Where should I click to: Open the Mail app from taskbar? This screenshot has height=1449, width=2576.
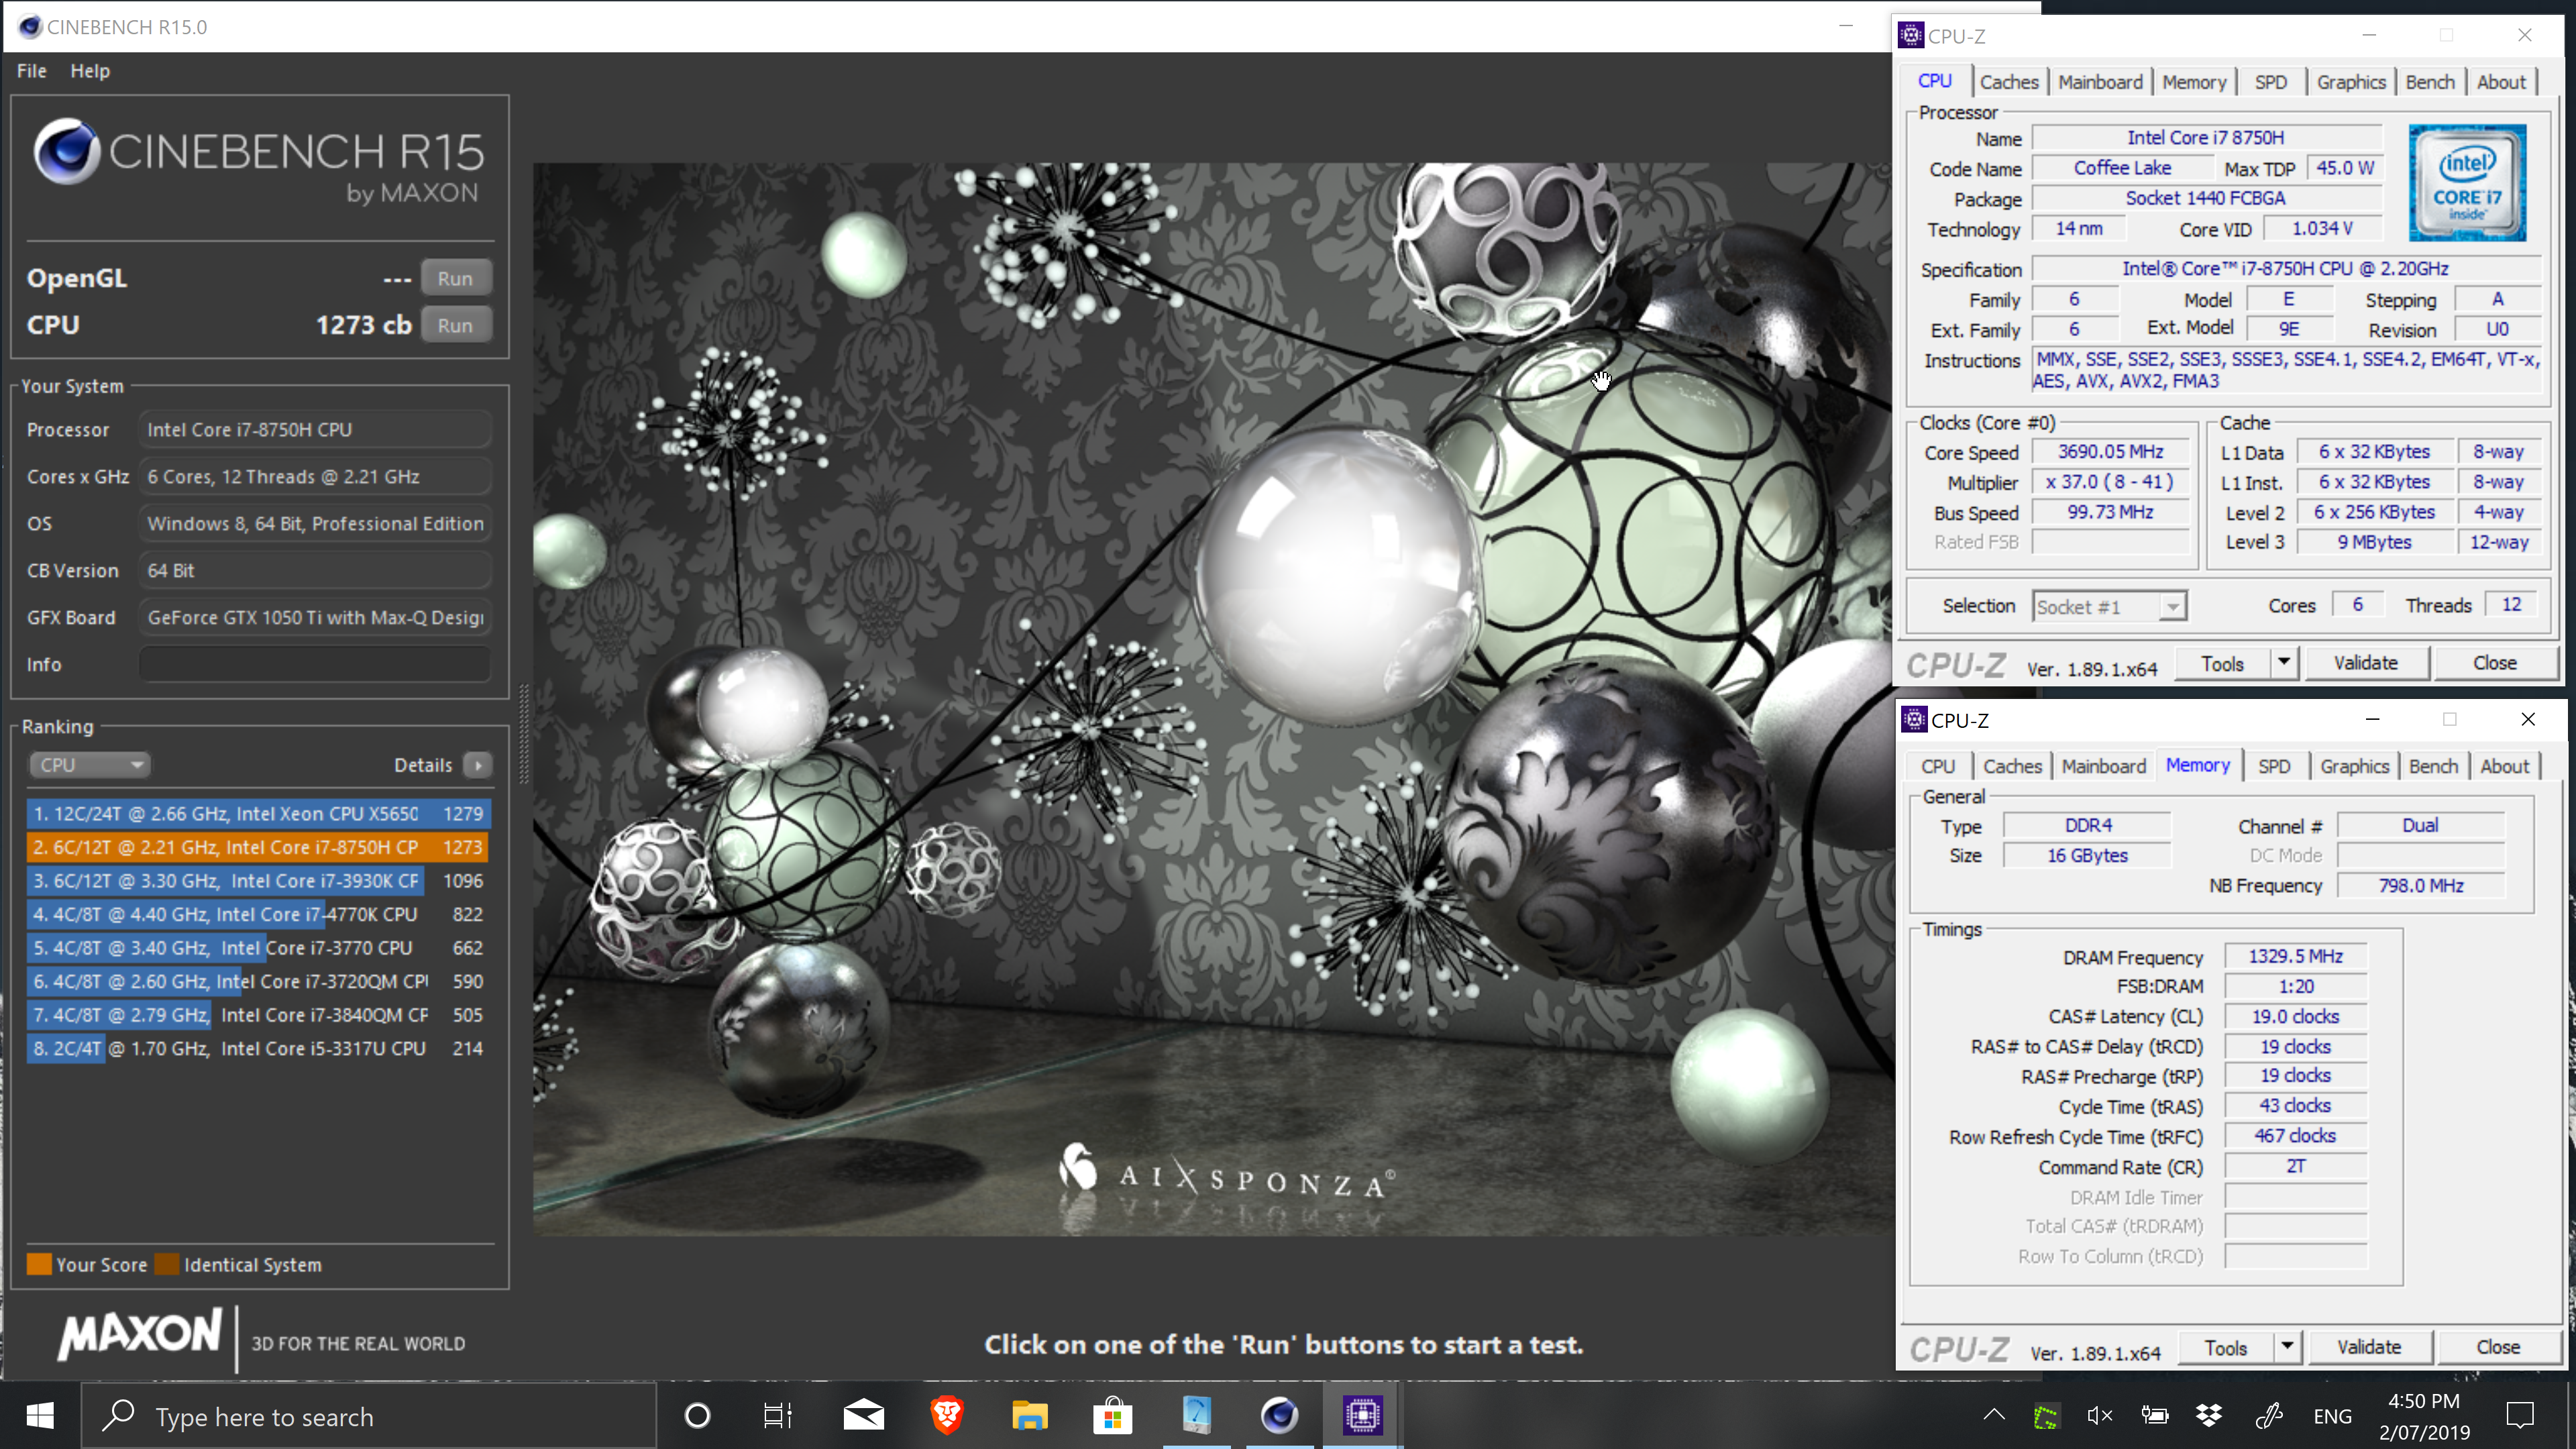(863, 1415)
